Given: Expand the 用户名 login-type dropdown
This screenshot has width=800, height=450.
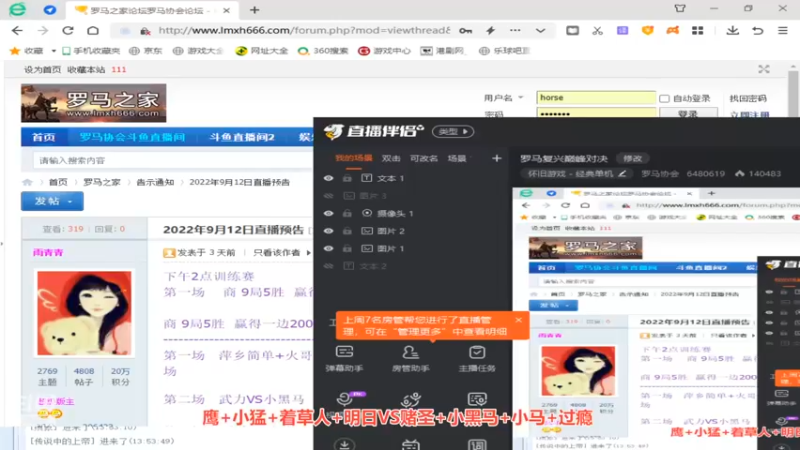Looking at the screenshot, I should tap(521, 97).
